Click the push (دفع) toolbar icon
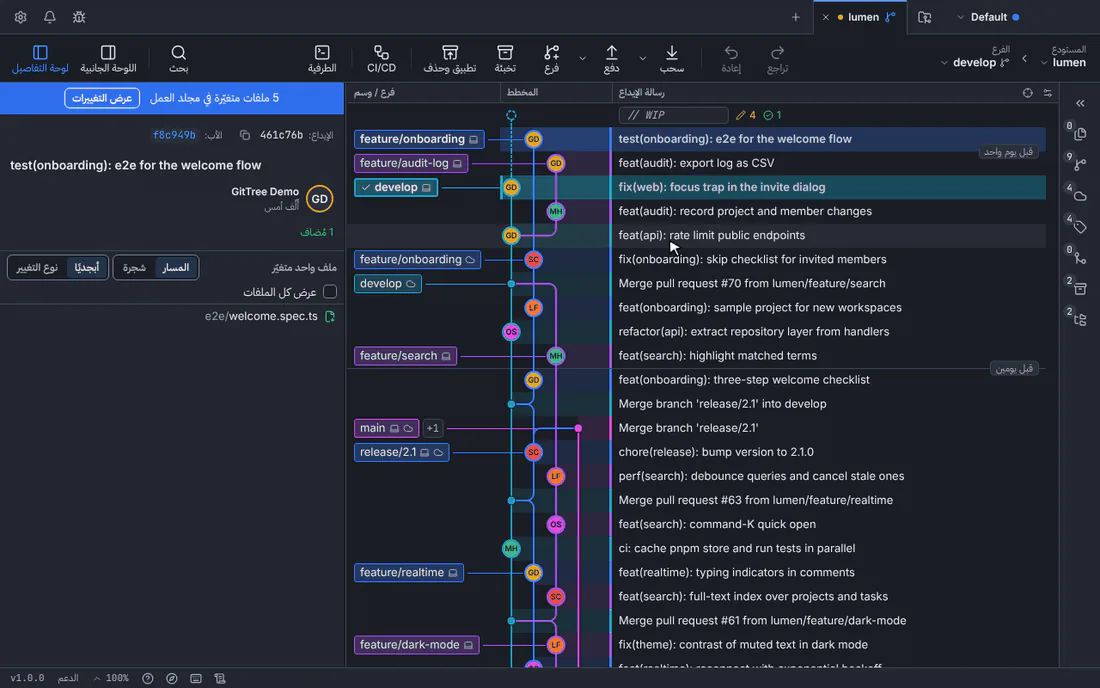The image size is (1100, 688). (611, 59)
